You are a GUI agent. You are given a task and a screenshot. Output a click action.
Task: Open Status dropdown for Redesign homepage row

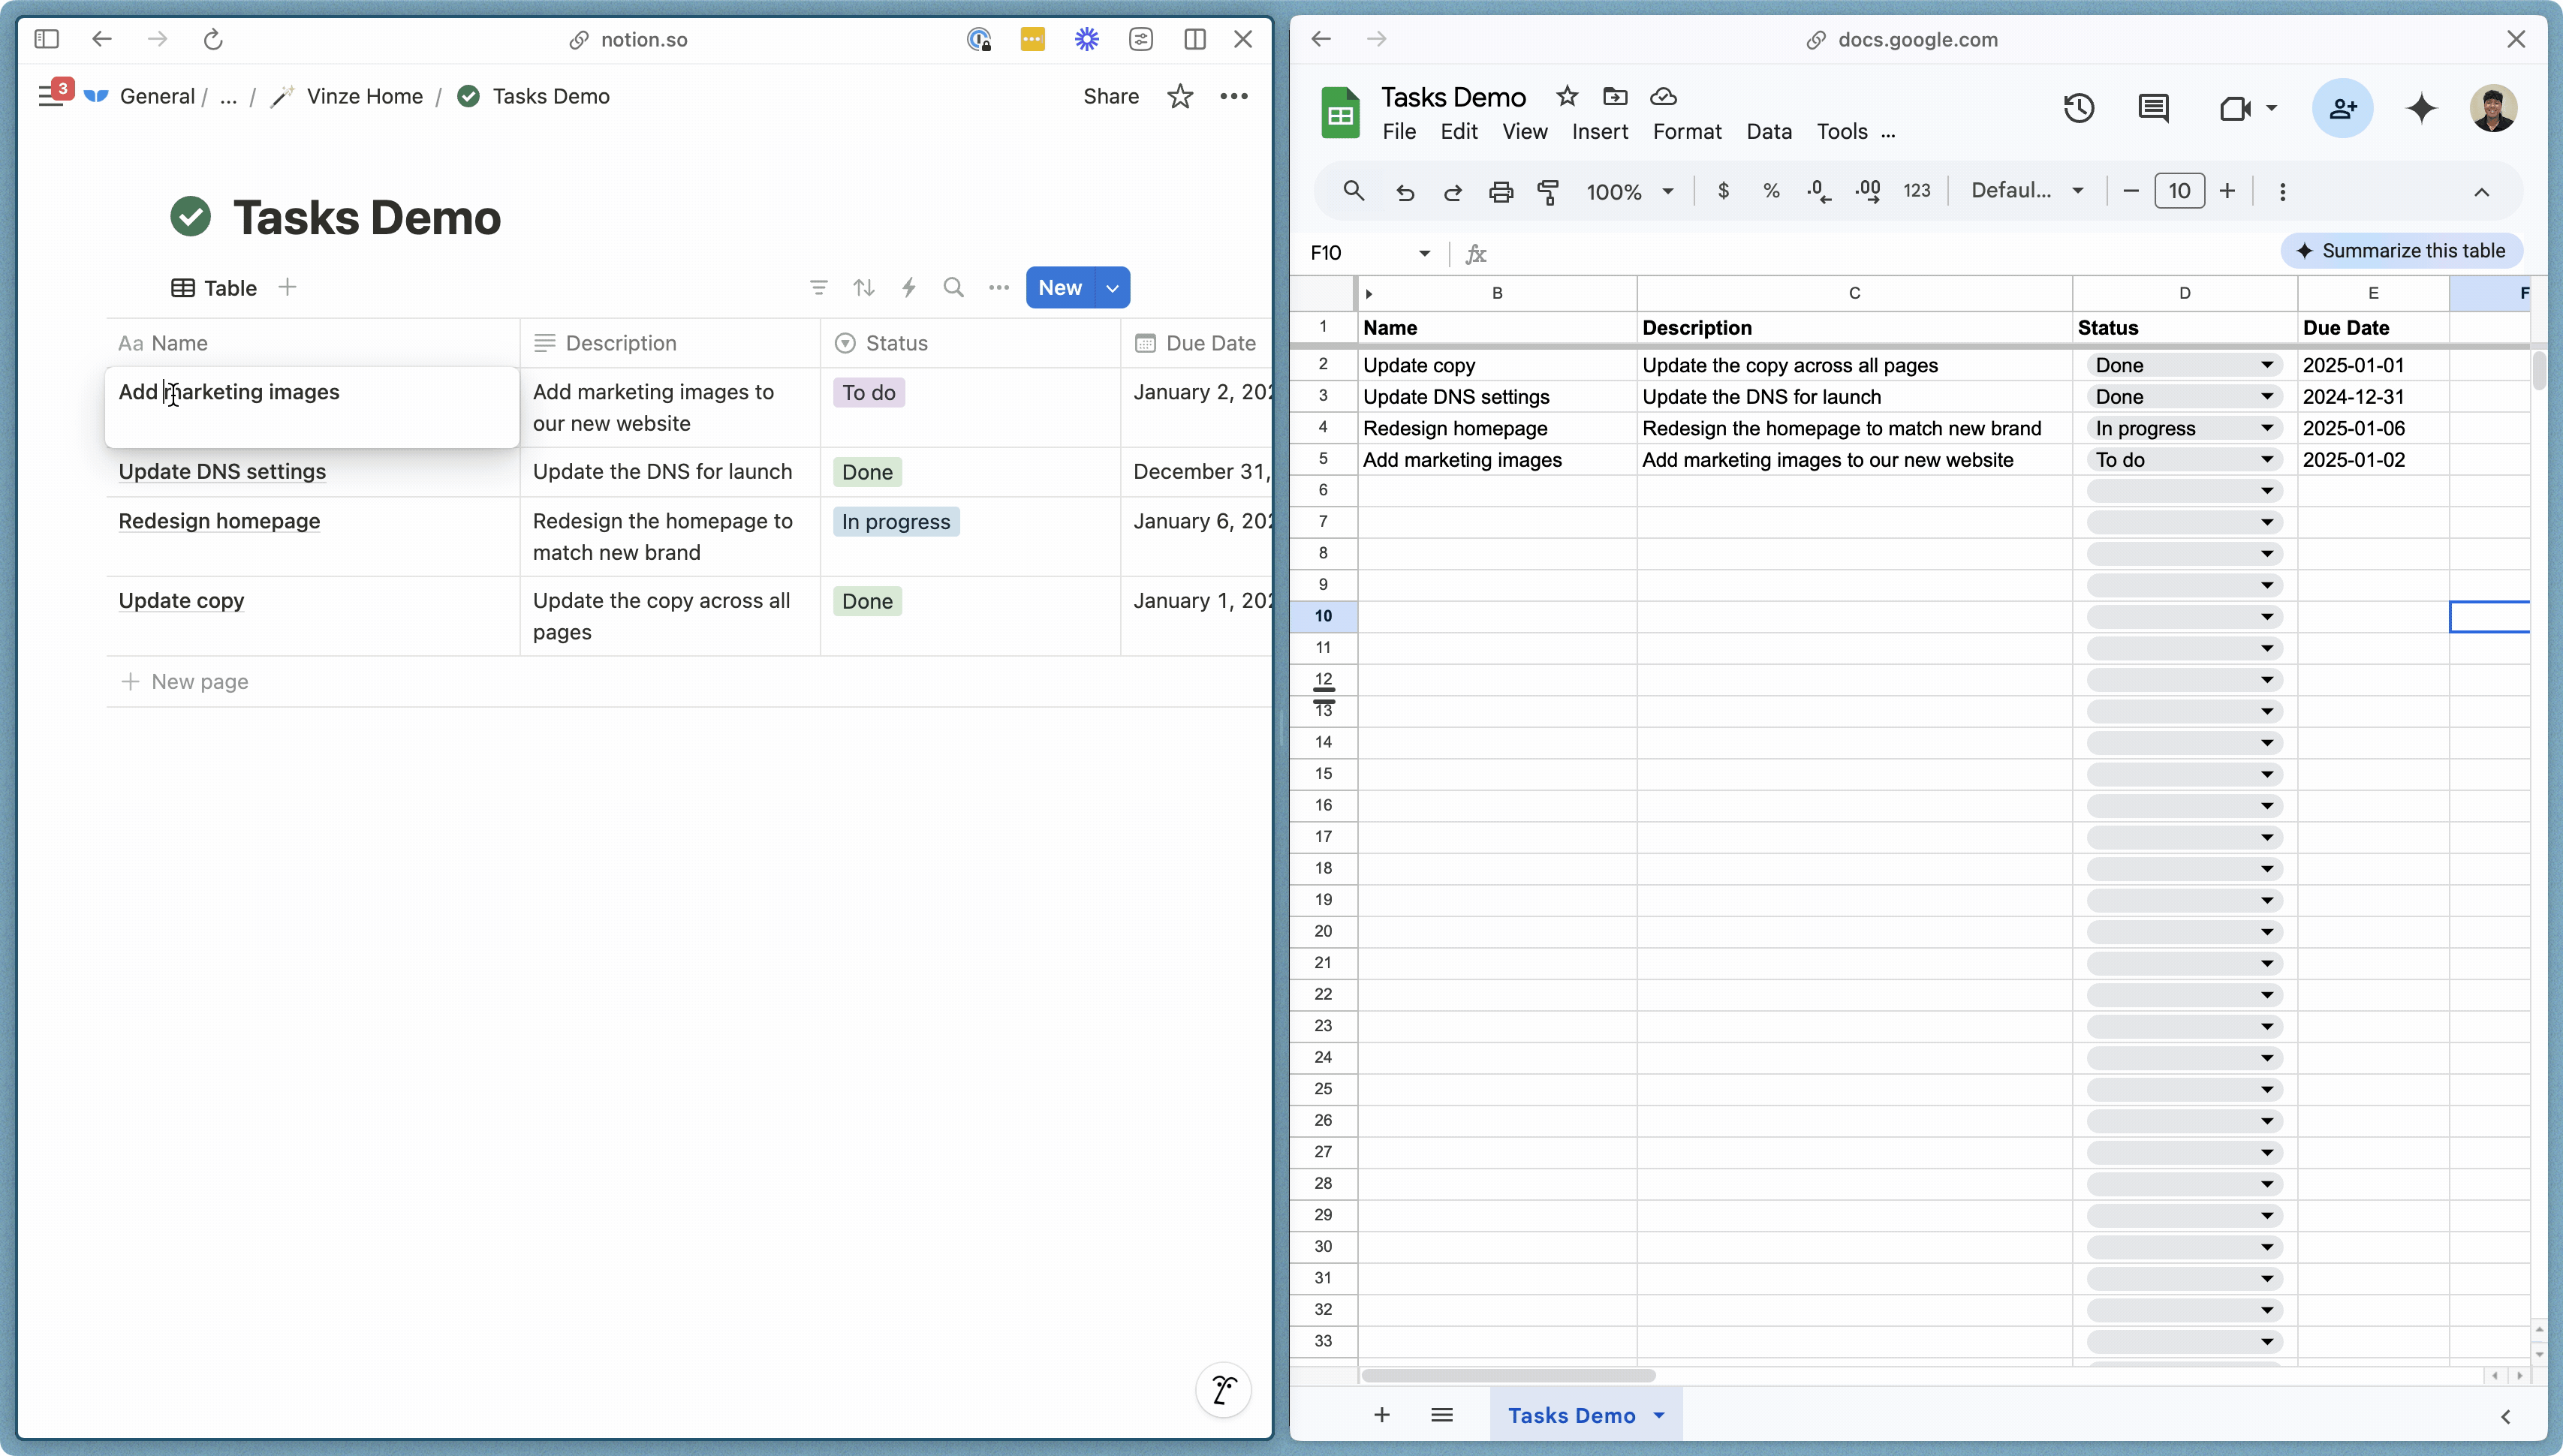pyautogui.click(x=2267, y=428)
